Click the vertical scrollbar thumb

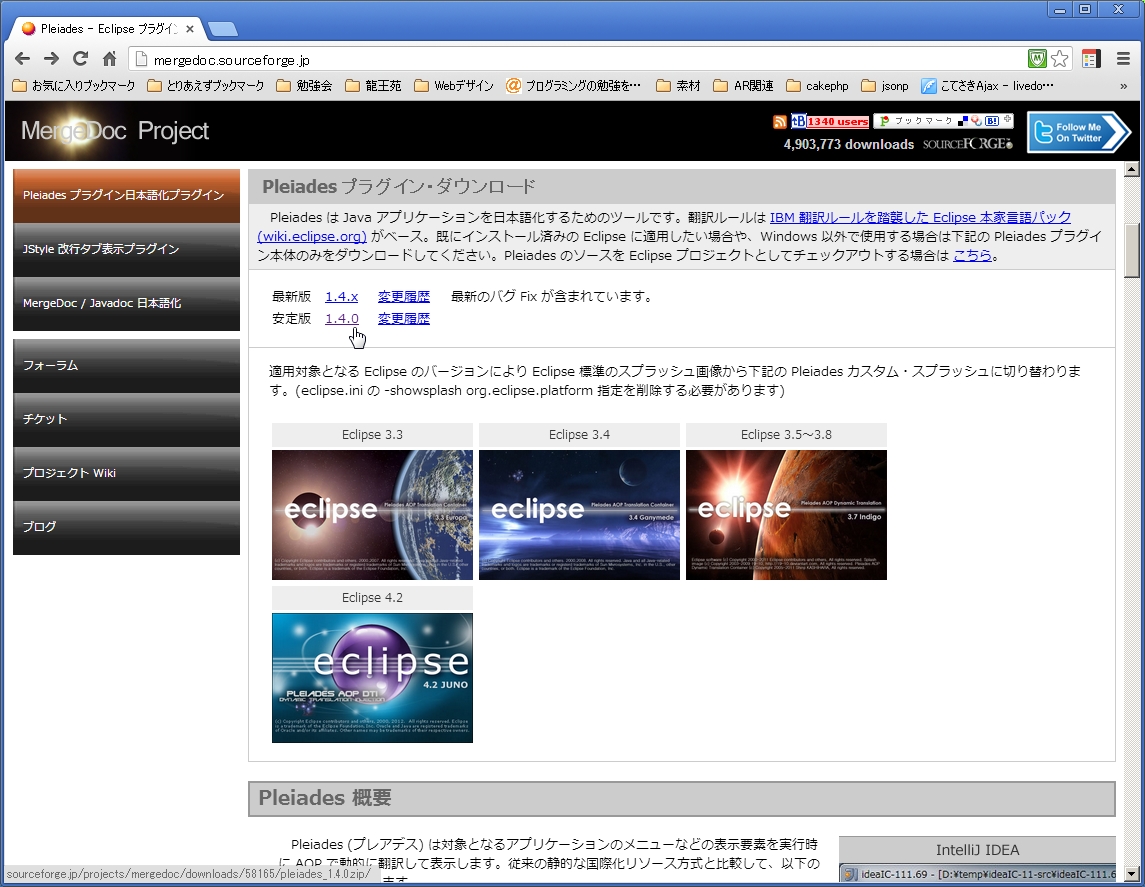coord(1131,250)
